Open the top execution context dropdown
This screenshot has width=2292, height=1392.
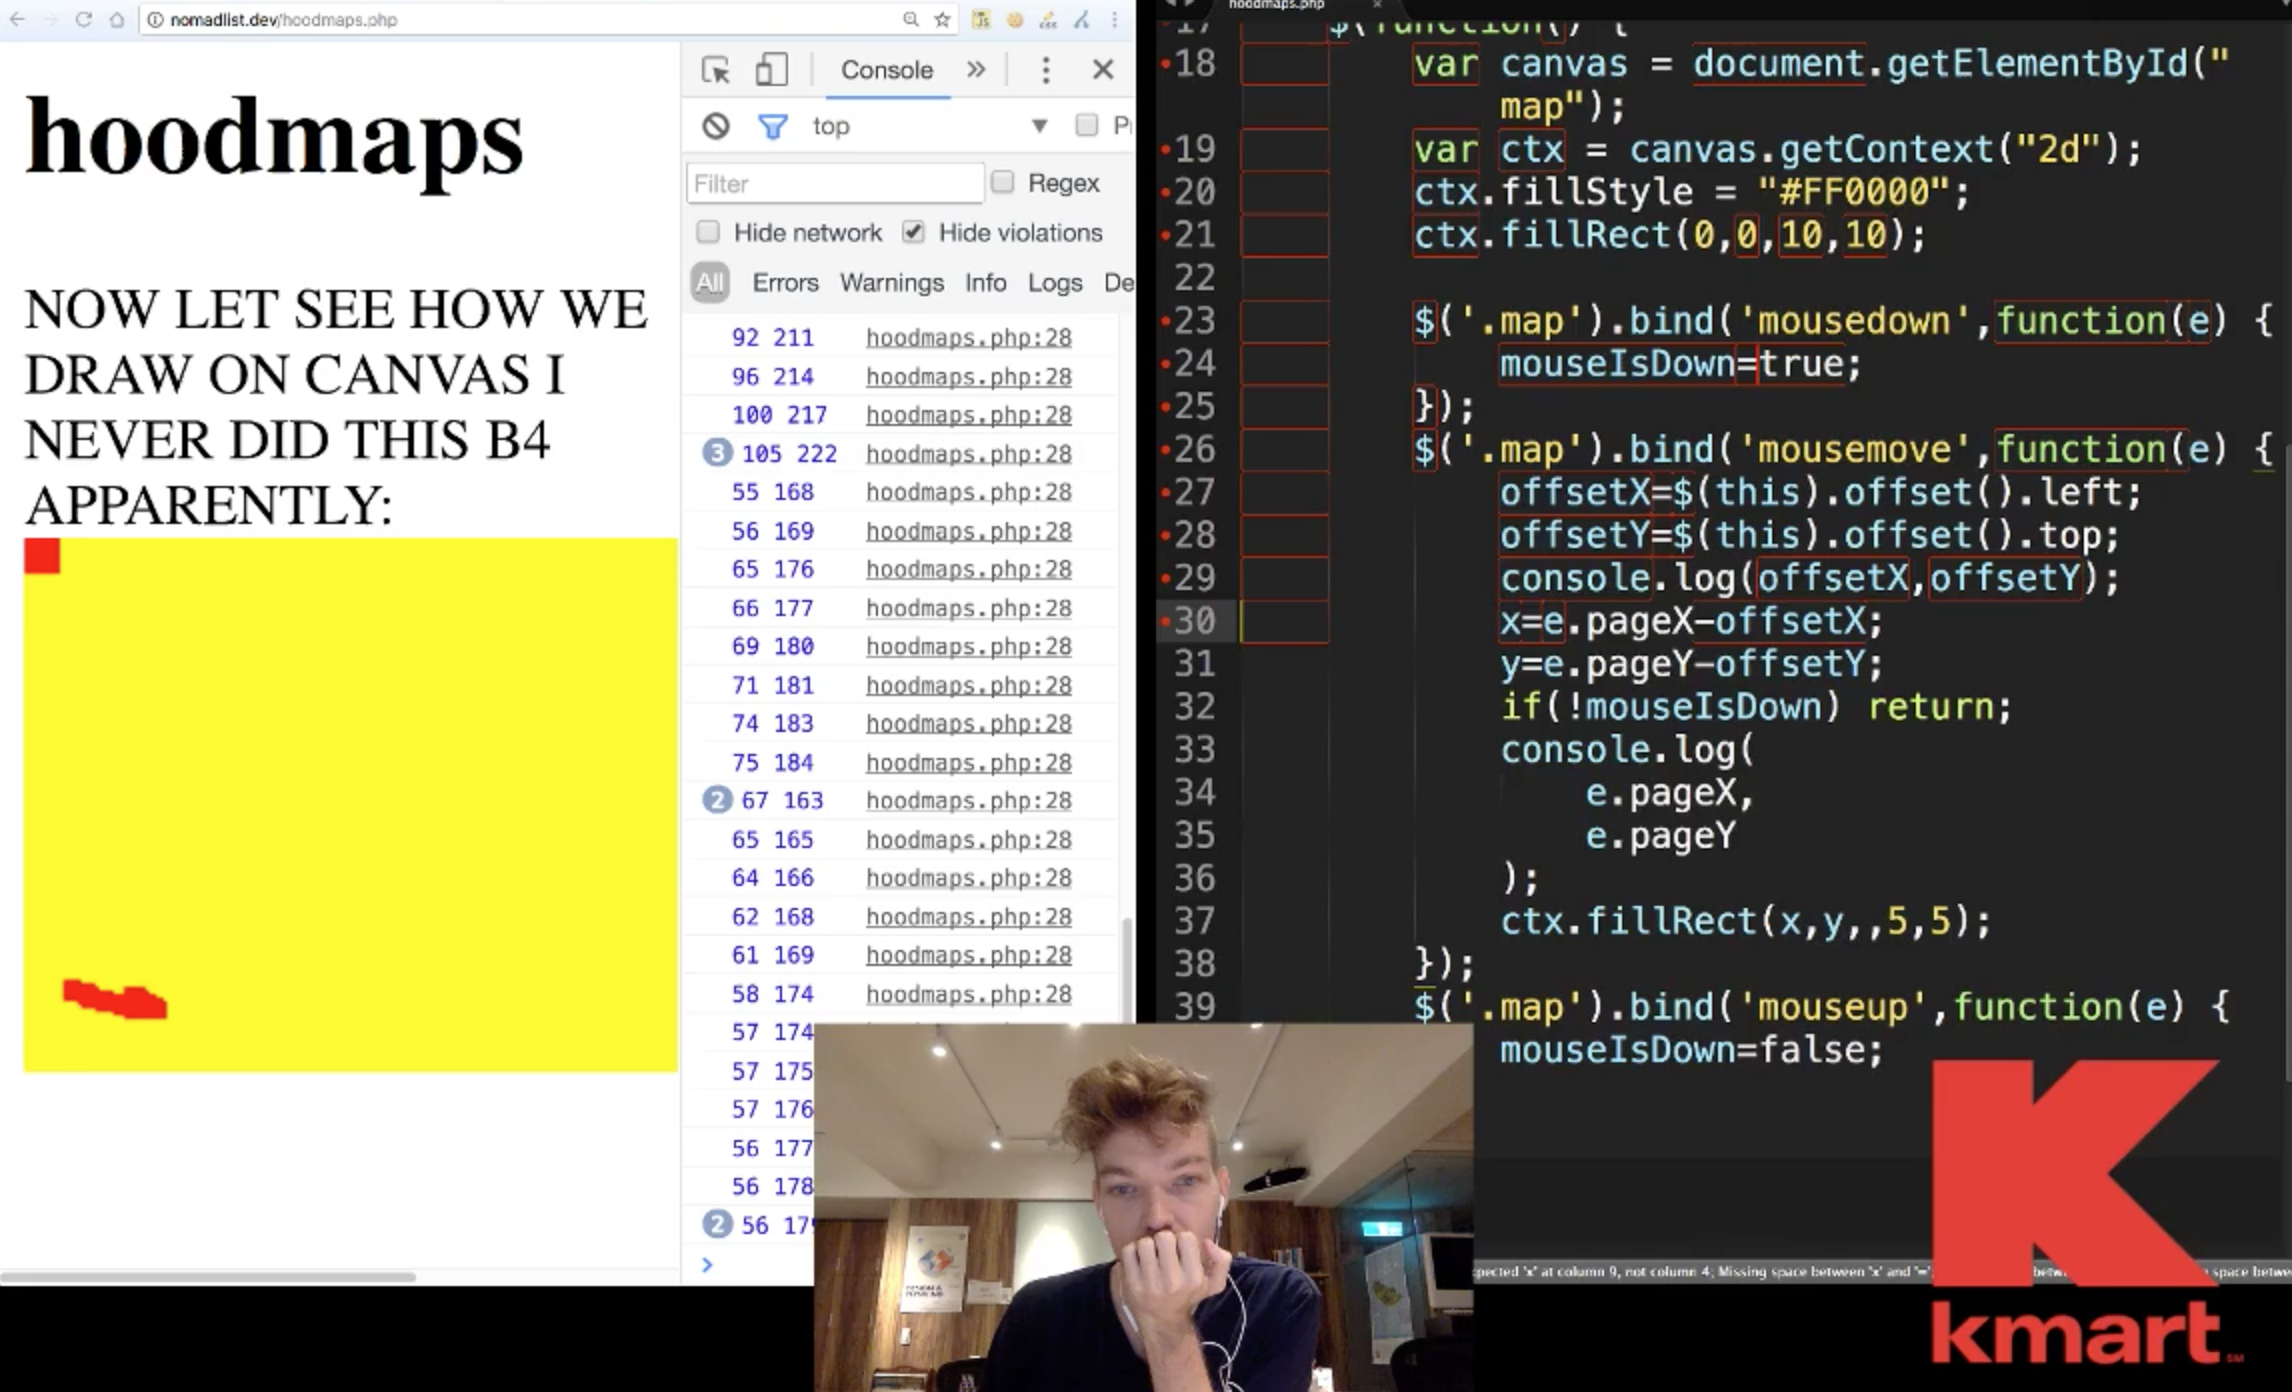point(1039,126)
